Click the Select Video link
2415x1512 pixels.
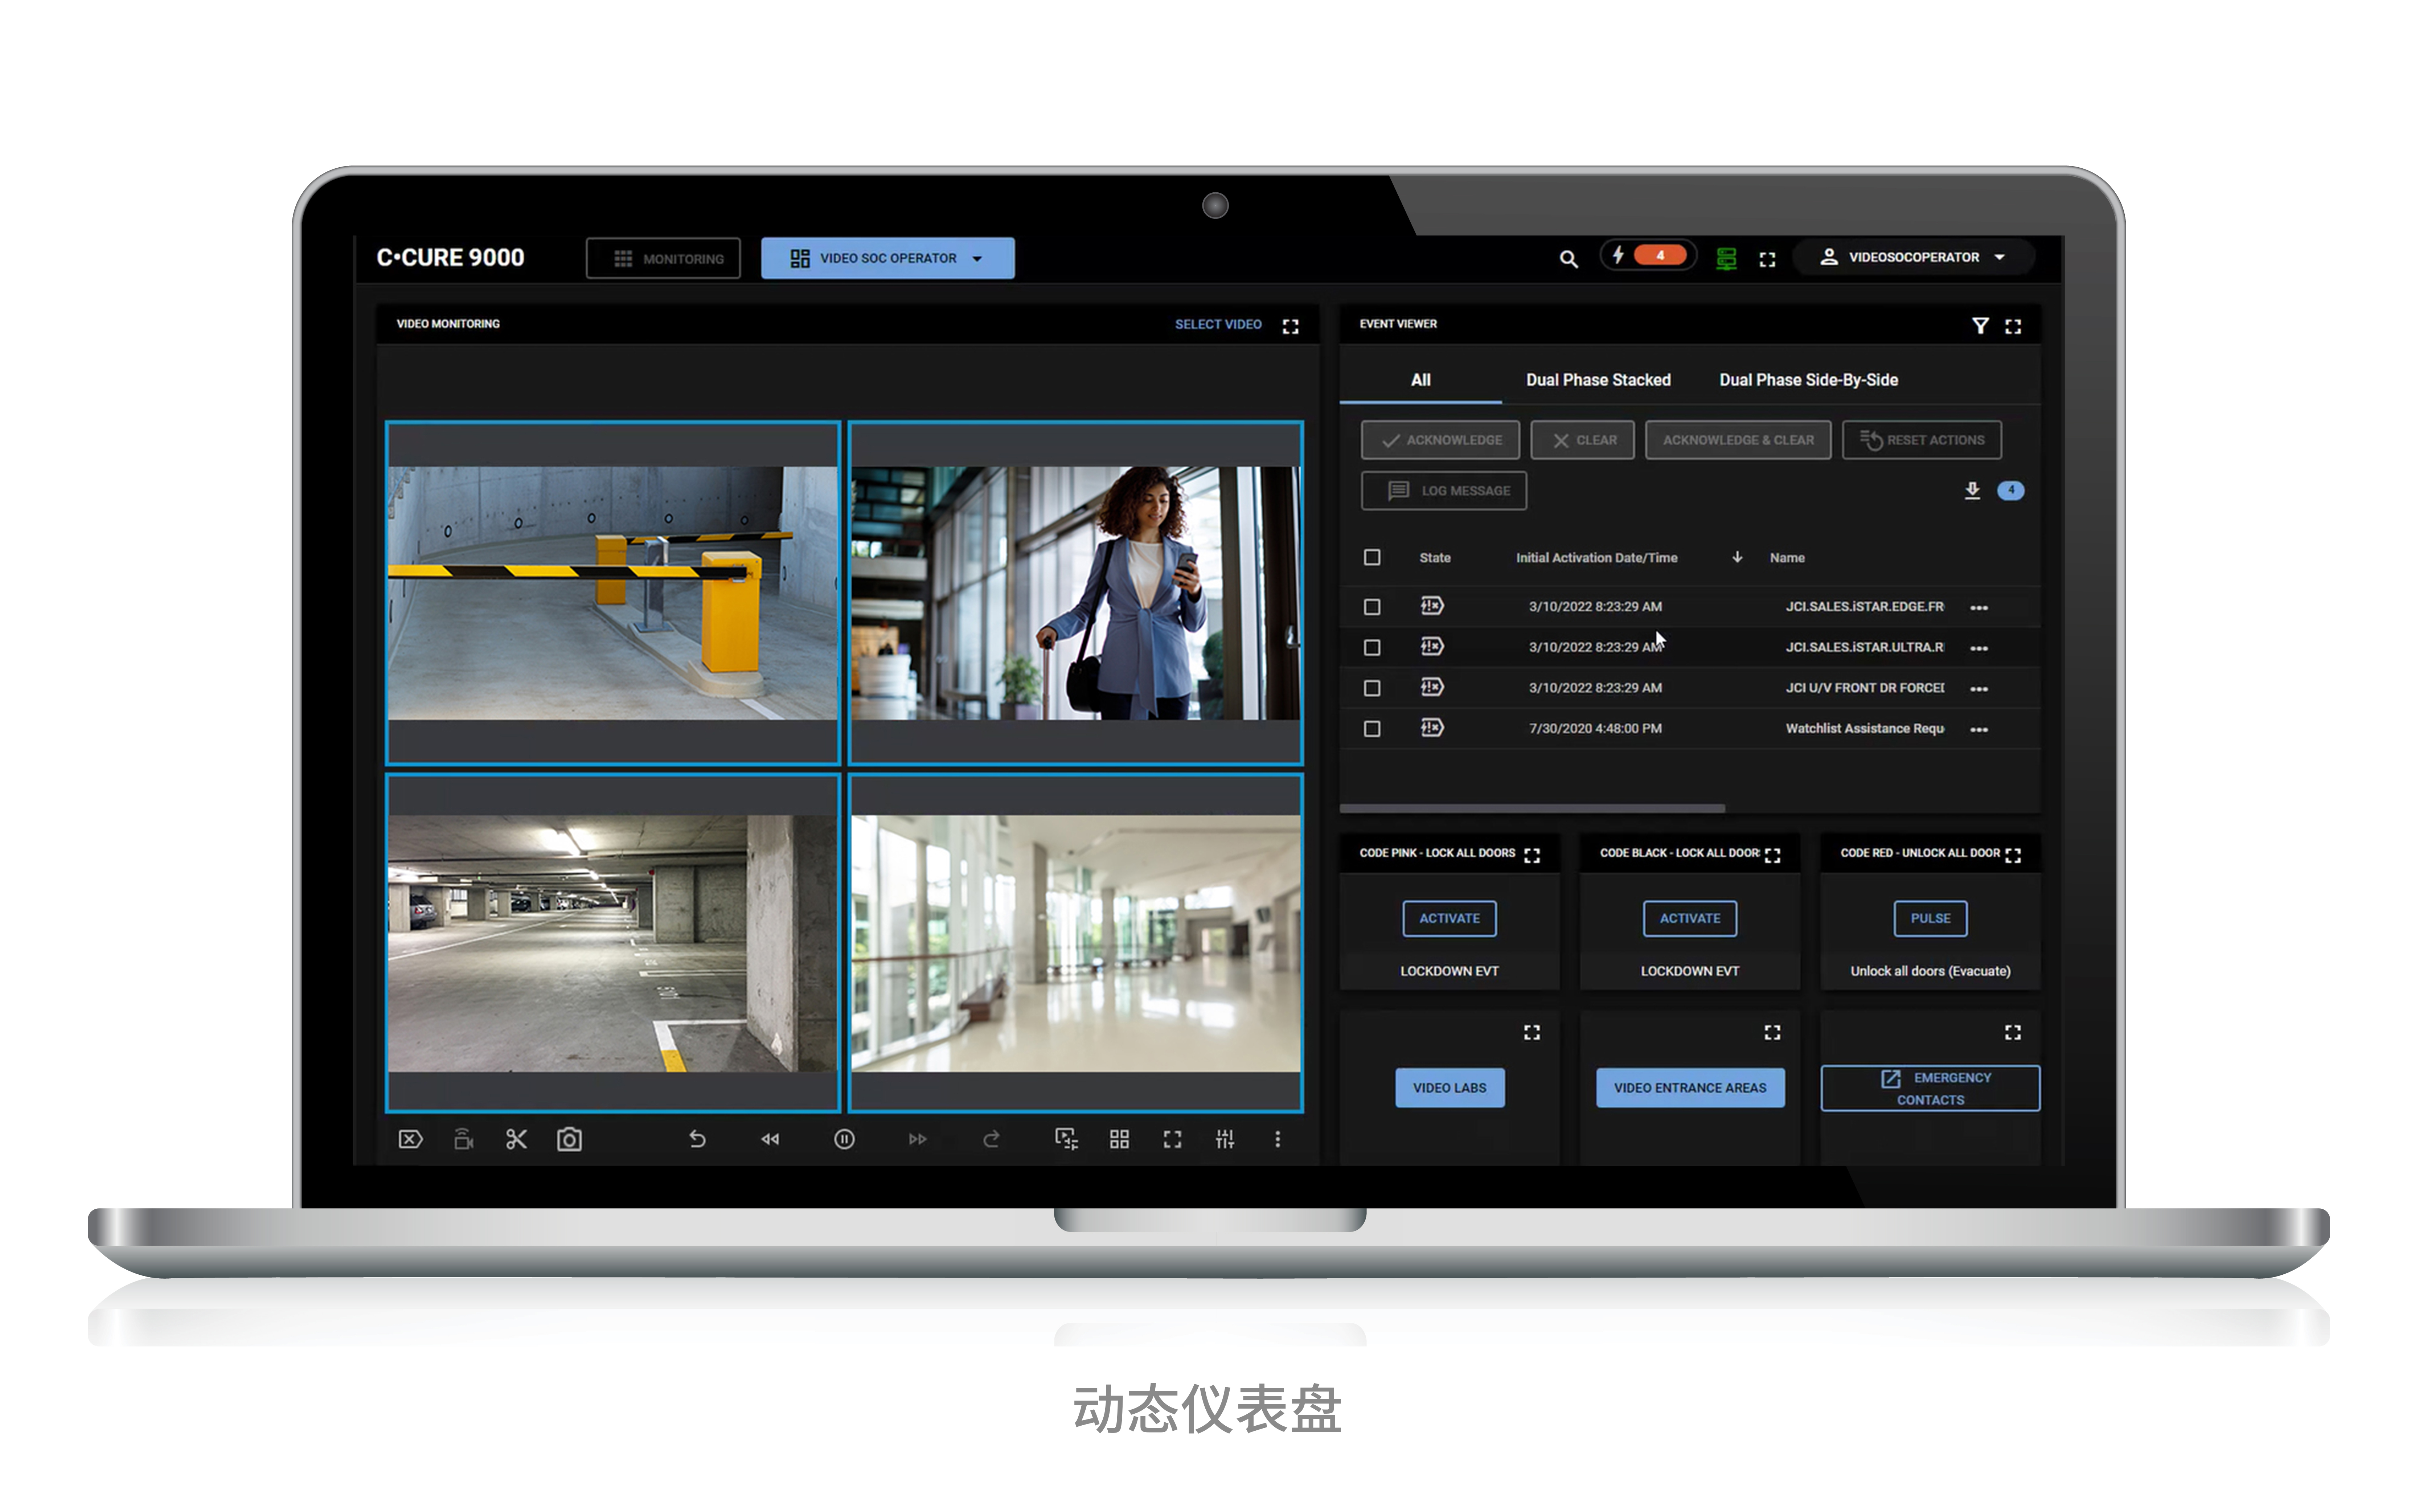(1218, 324)
